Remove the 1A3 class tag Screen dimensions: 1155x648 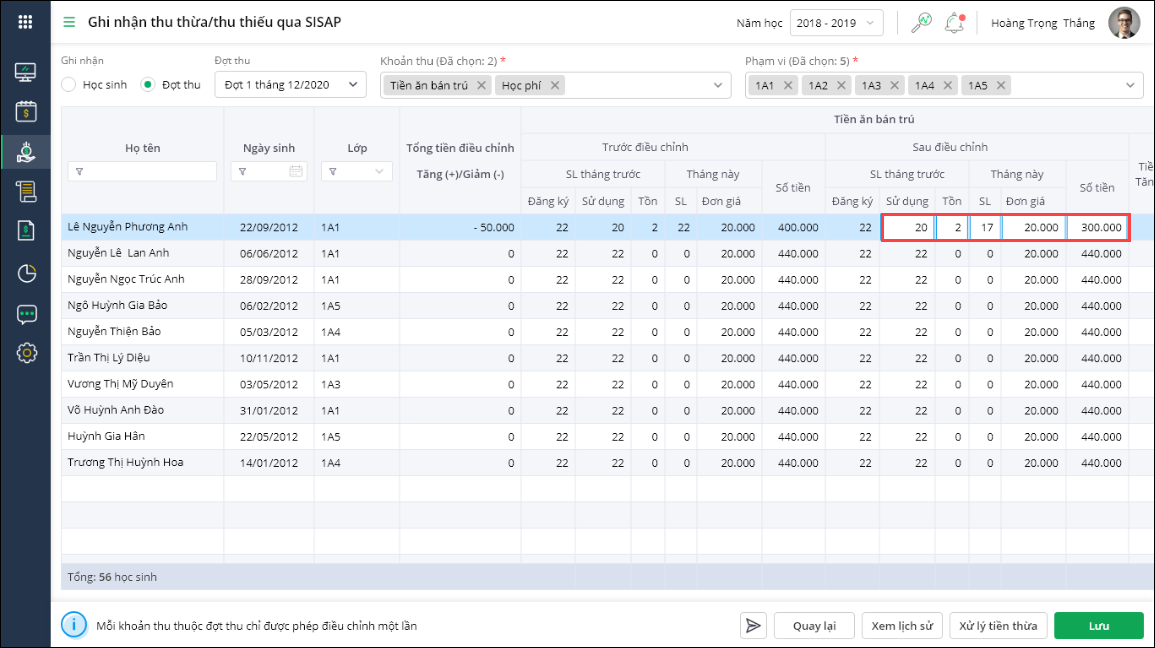tap(894, 86)
